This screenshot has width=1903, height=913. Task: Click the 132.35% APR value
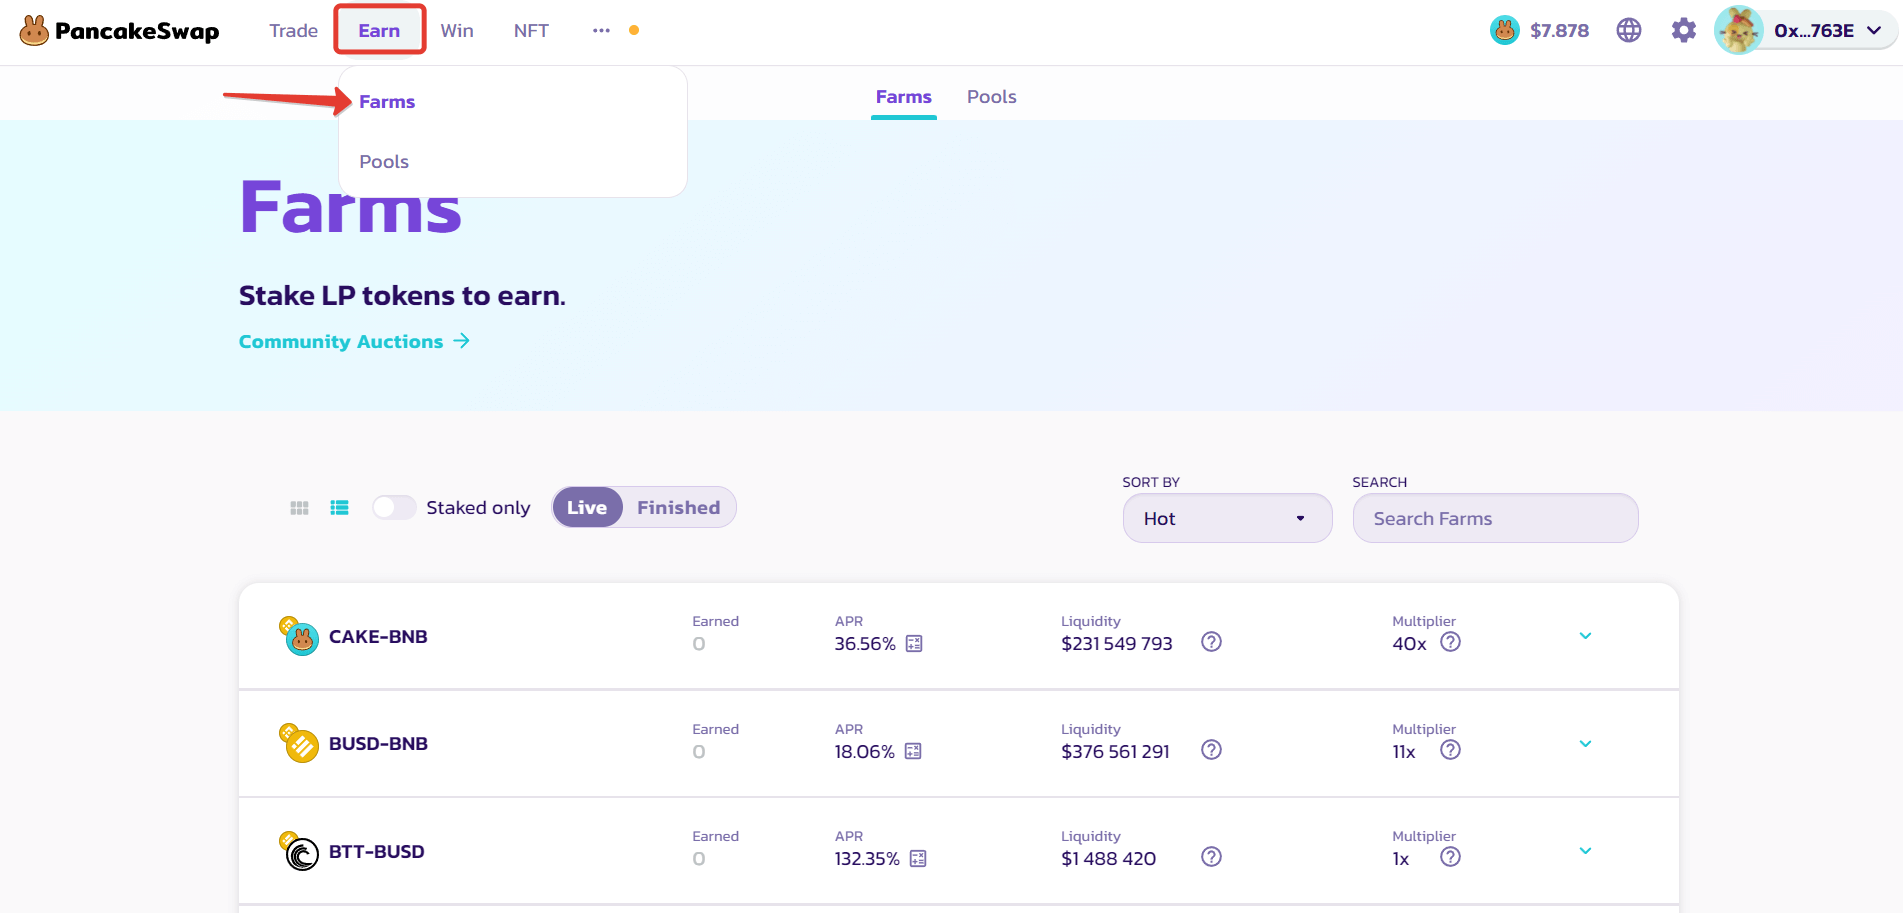tap(867, 859)
